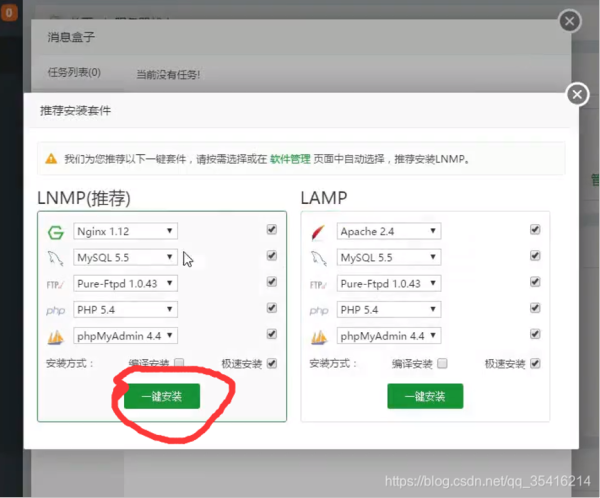Click the orange 0 notification badge
The width and height of the screenshot is (600, 498).
coord(9,13)
